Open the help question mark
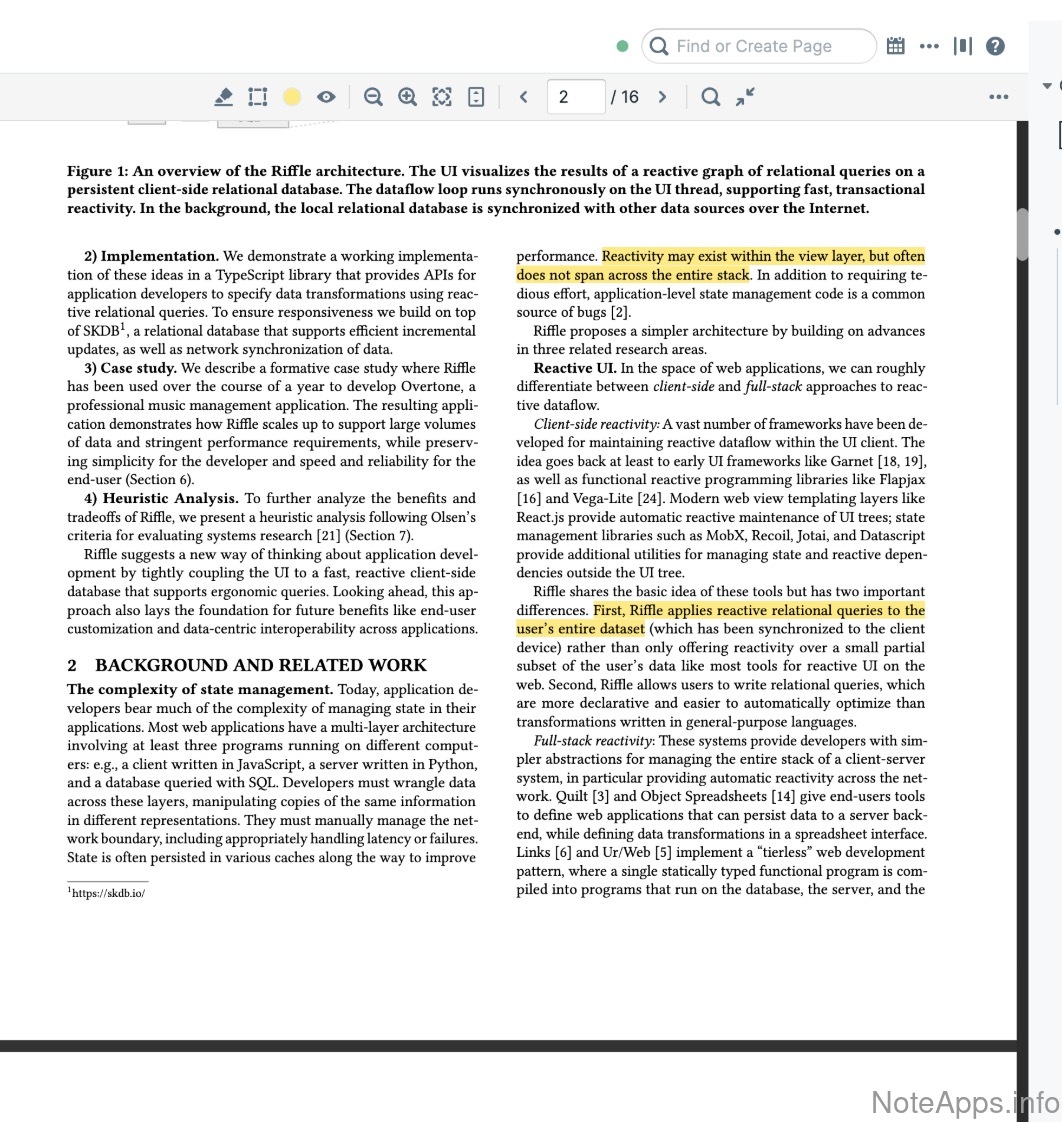 [x=995, y=46]
